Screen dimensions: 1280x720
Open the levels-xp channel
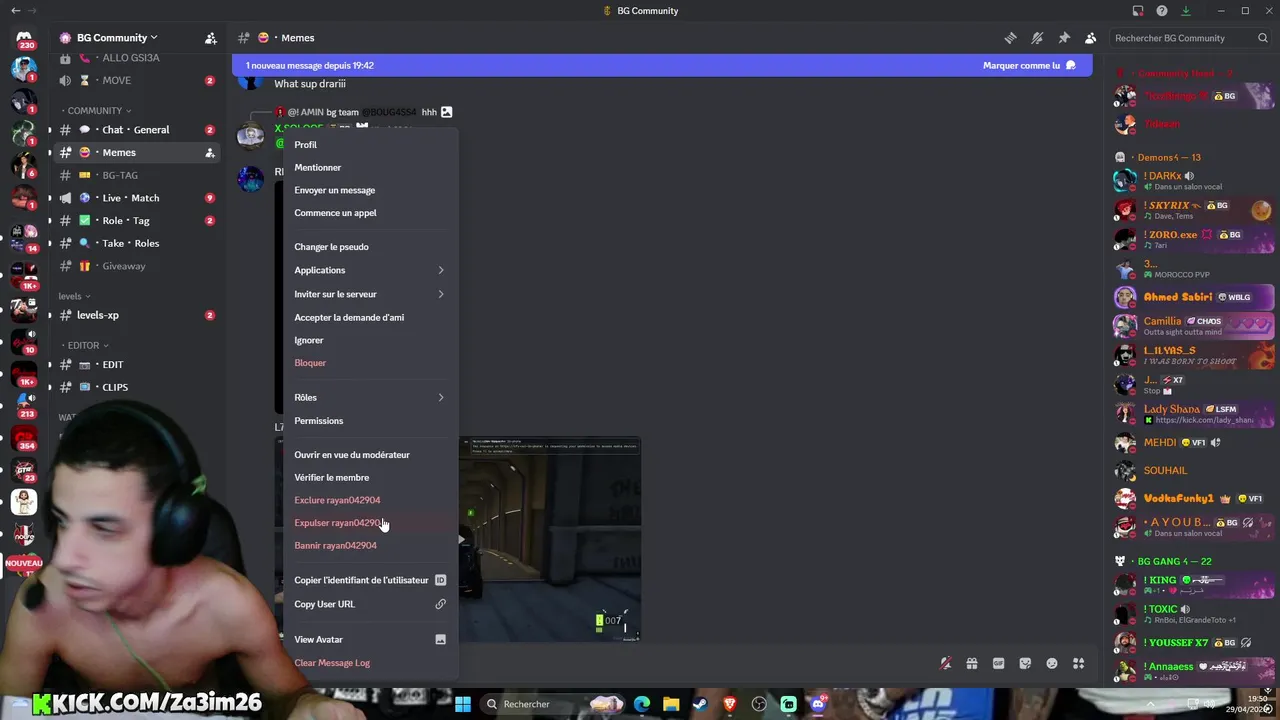click(138, 315)
